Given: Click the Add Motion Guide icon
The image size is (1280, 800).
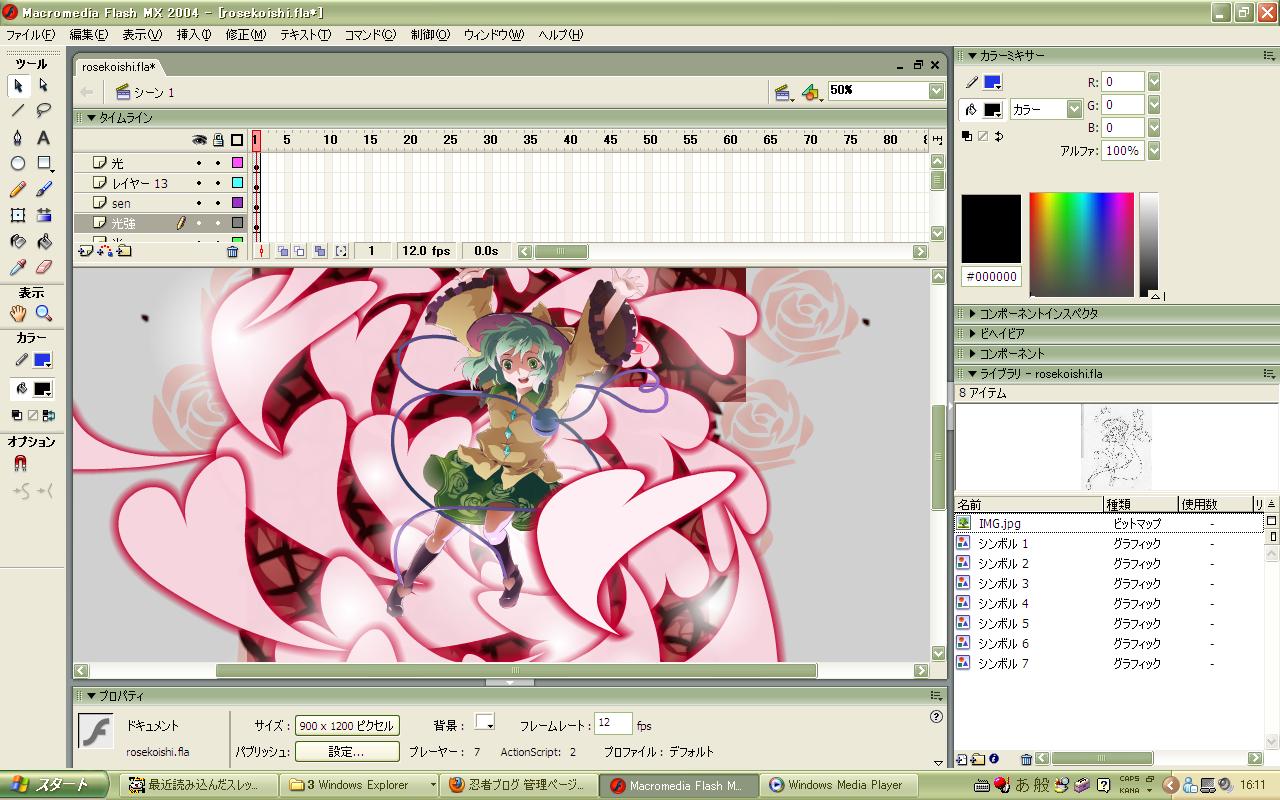Looking at the screenshot, I should [x=105, y=252].
